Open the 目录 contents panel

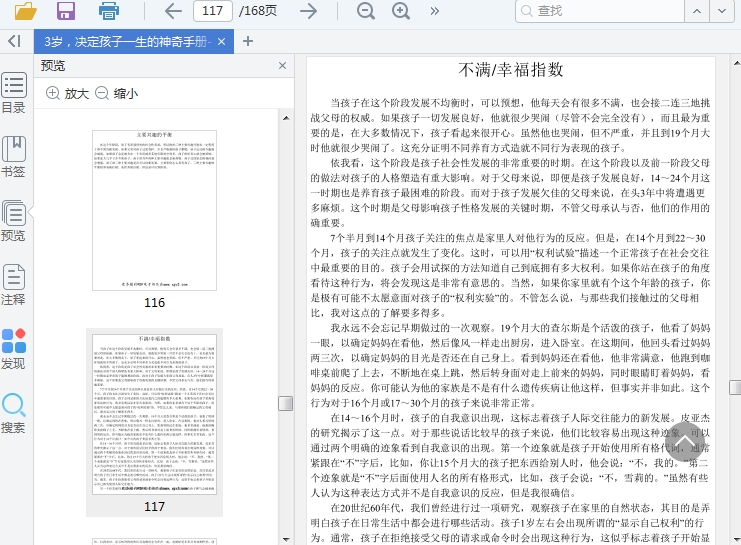[x=14, y=93]
